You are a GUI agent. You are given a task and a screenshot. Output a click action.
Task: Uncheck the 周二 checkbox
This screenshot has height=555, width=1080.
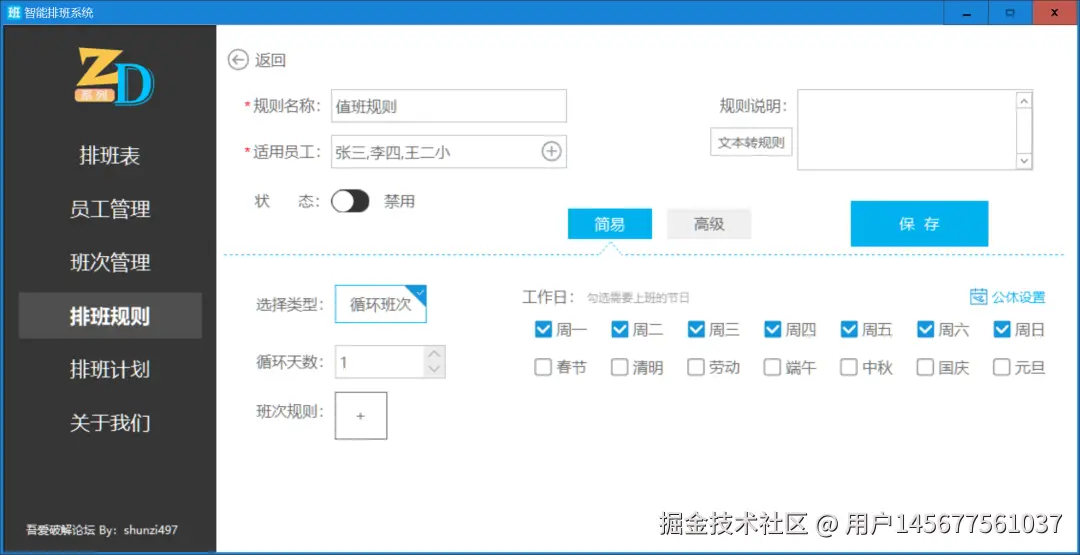(619, 331)
